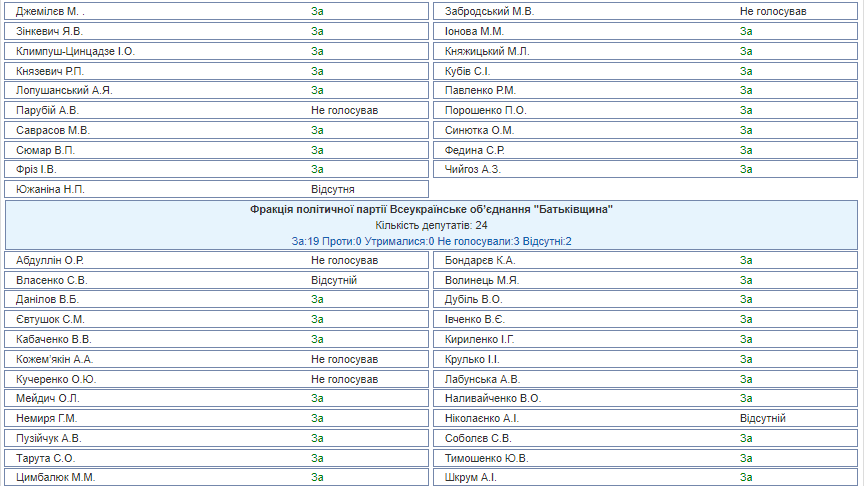
Task: Click the 'За' vote beside Чийгоз А.З.
Action: tap(745, 169)
